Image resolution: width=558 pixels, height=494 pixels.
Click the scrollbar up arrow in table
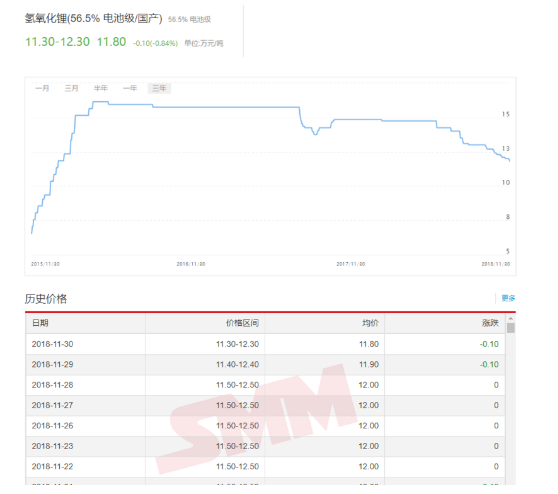511,319
